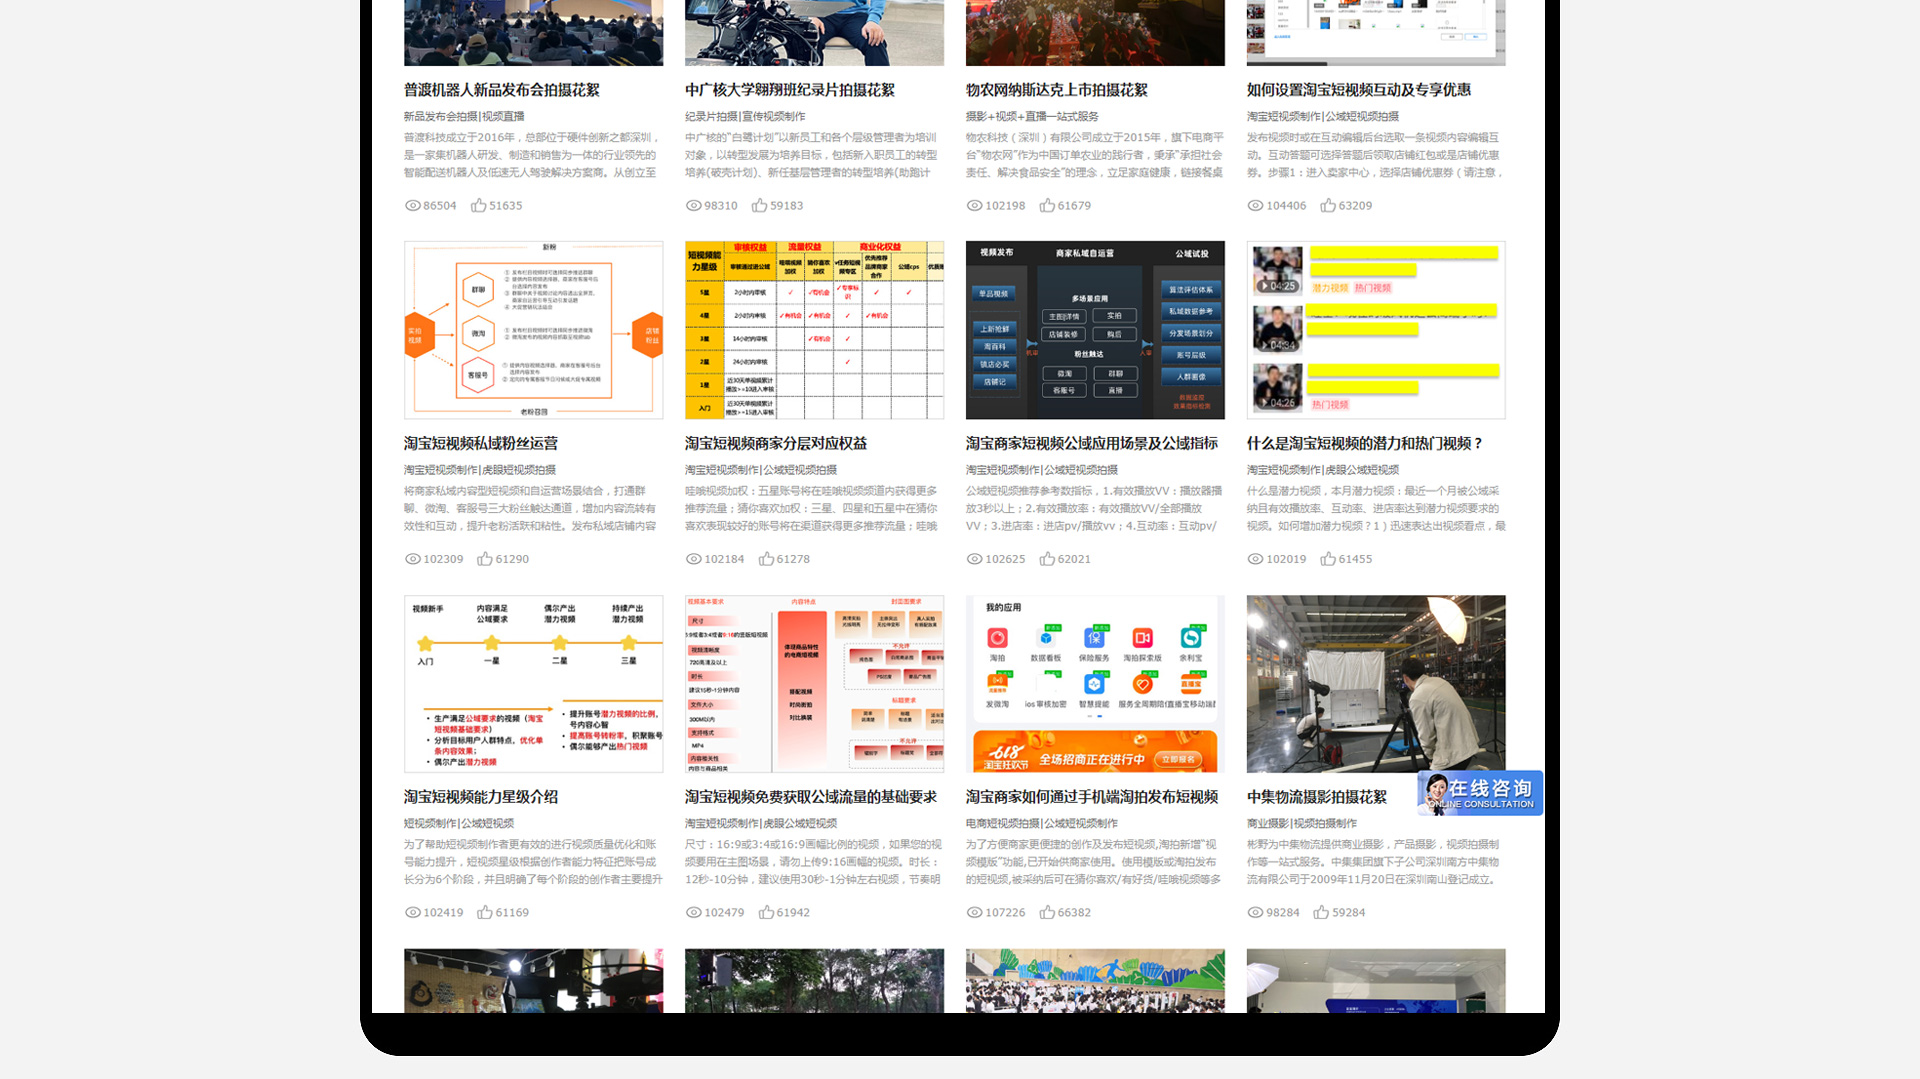Click tag line 纪录片拍摄|宣传视频制作
The image size is (1920, 1079).
(745, 117)
